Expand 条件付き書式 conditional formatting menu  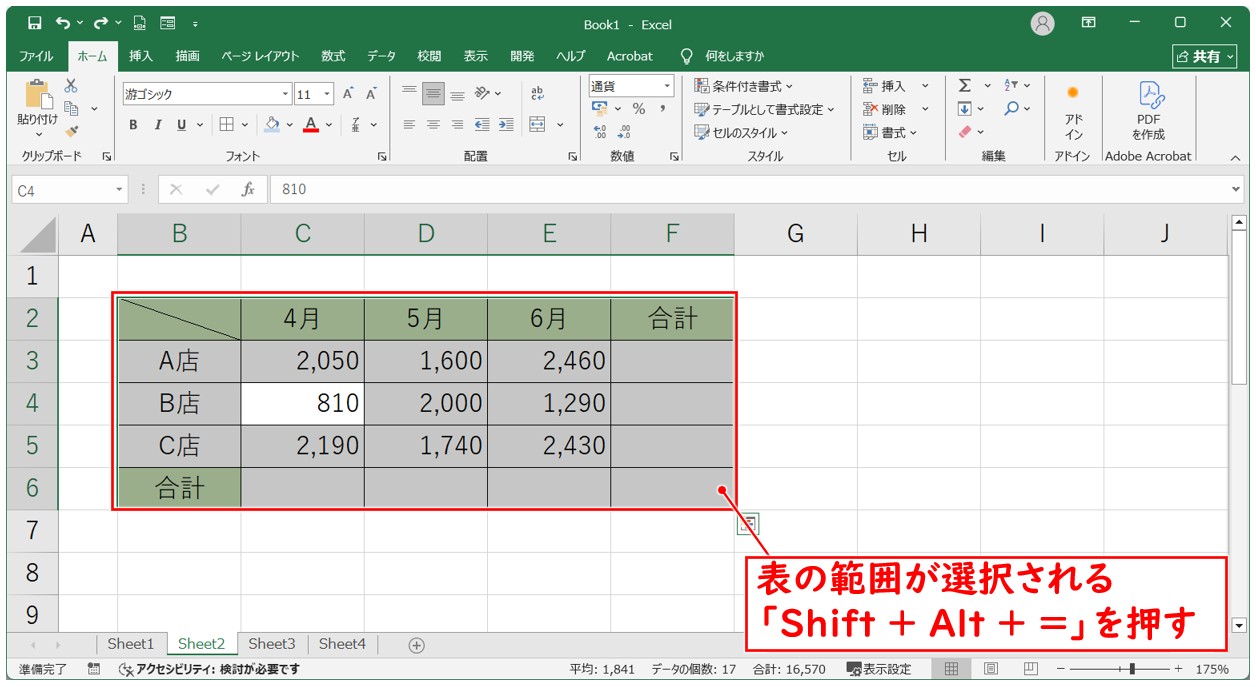(744, 86)
